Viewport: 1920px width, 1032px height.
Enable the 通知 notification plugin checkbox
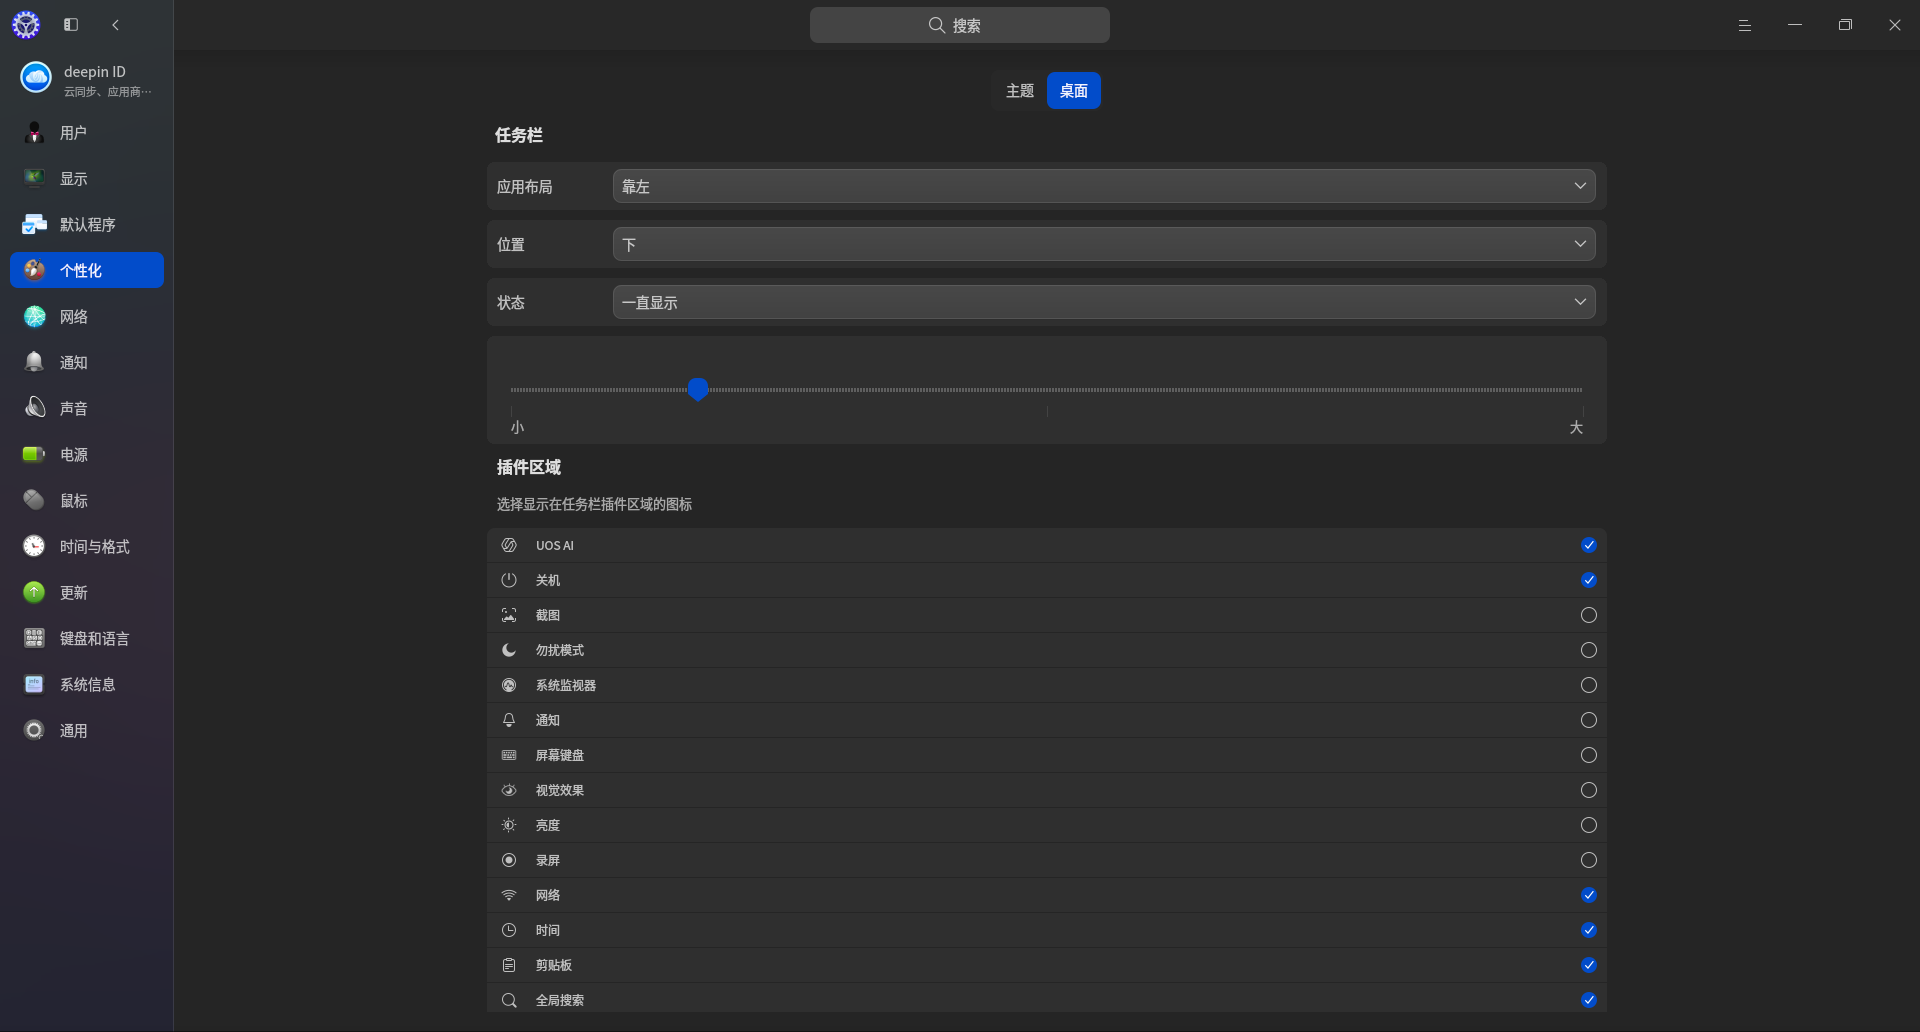(x=1589, y=720)
